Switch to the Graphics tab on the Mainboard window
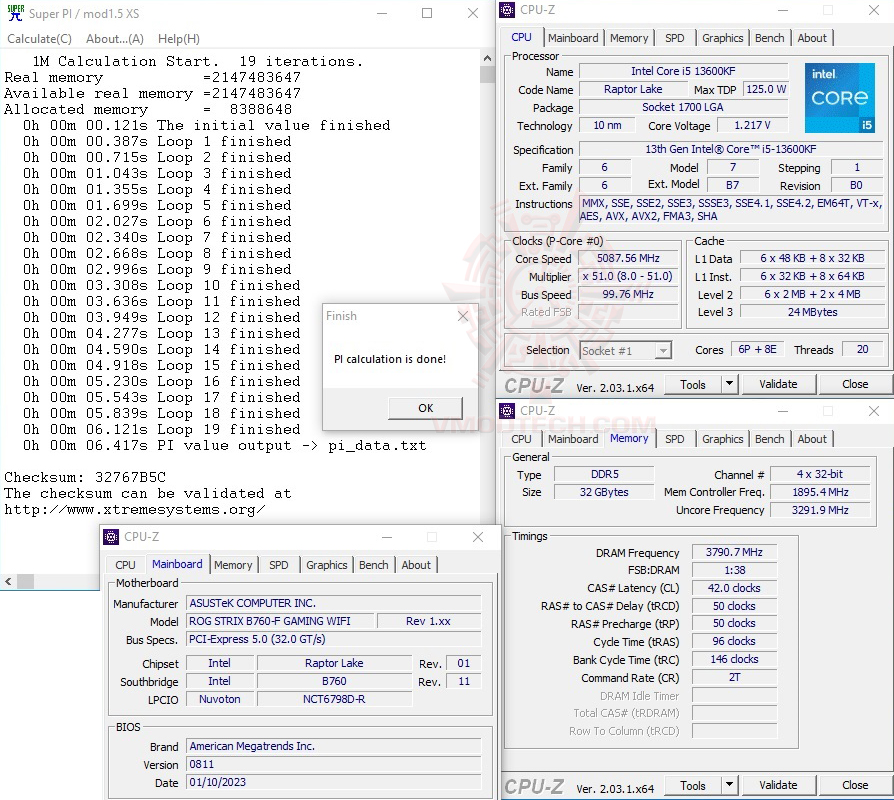Image resolution: width=894 pixels, height=800 pixels. 326,565
